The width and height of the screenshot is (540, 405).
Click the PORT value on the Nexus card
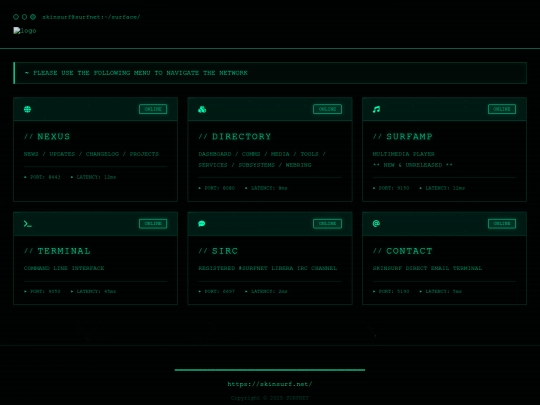click(x=42, y=177)
